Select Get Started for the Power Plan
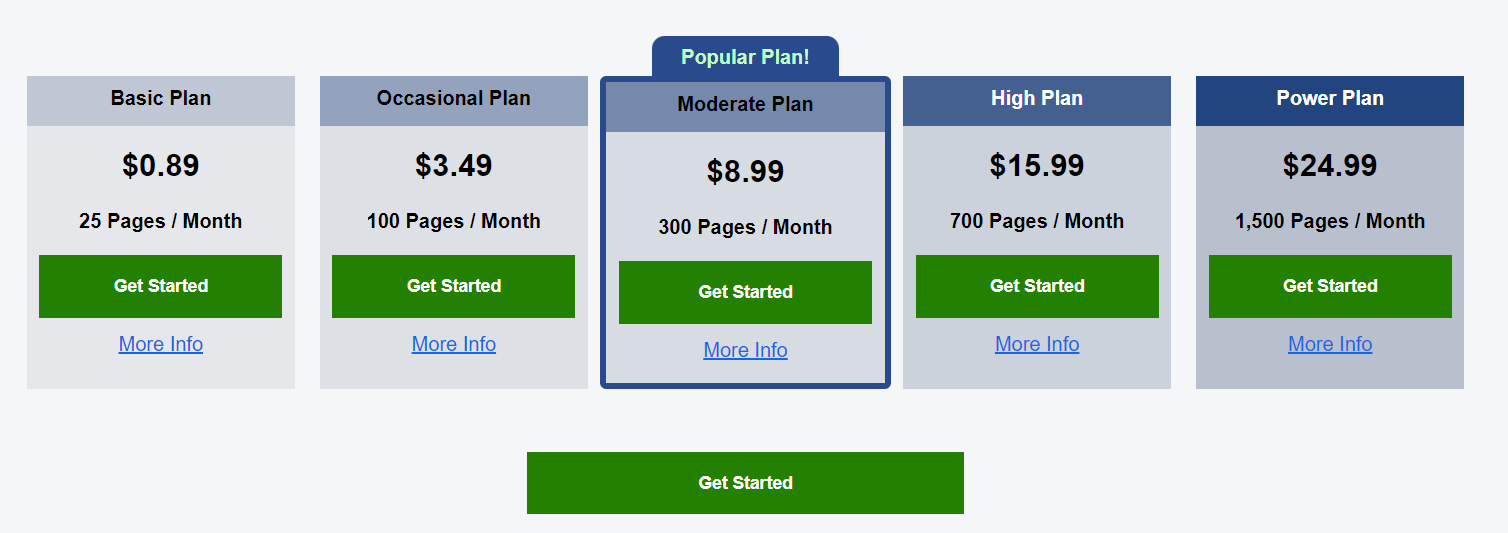The height and width of the screenshot is (533, 1508). point(1330,286)
